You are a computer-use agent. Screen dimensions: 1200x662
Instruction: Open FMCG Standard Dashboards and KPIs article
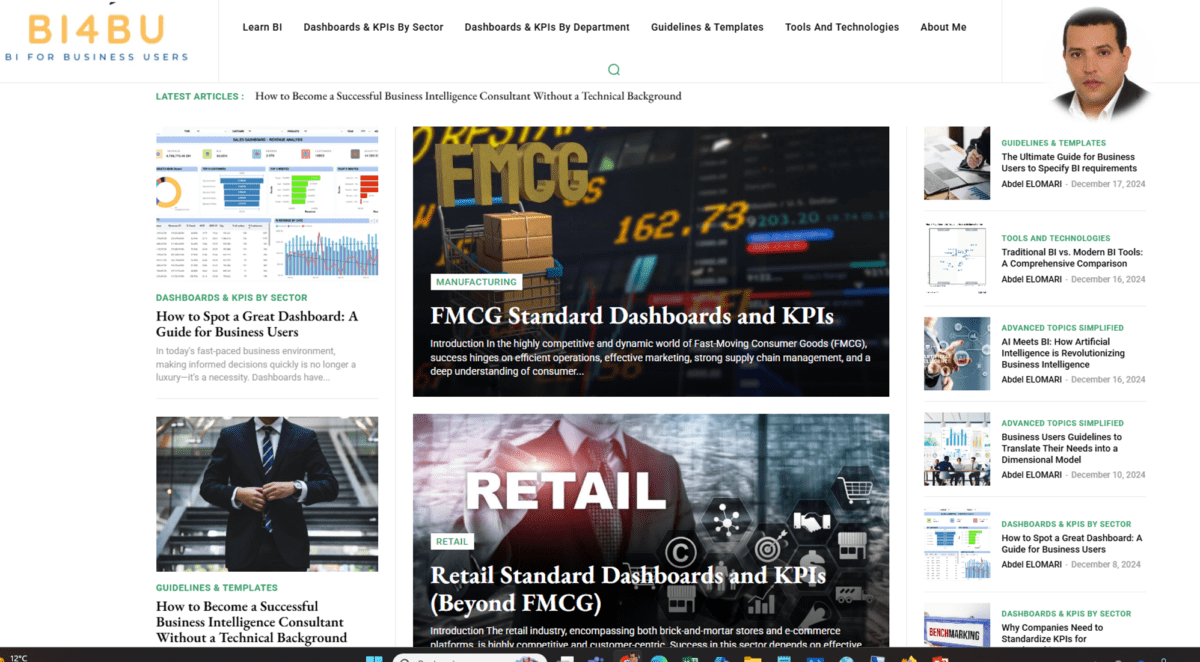(632, 316)
